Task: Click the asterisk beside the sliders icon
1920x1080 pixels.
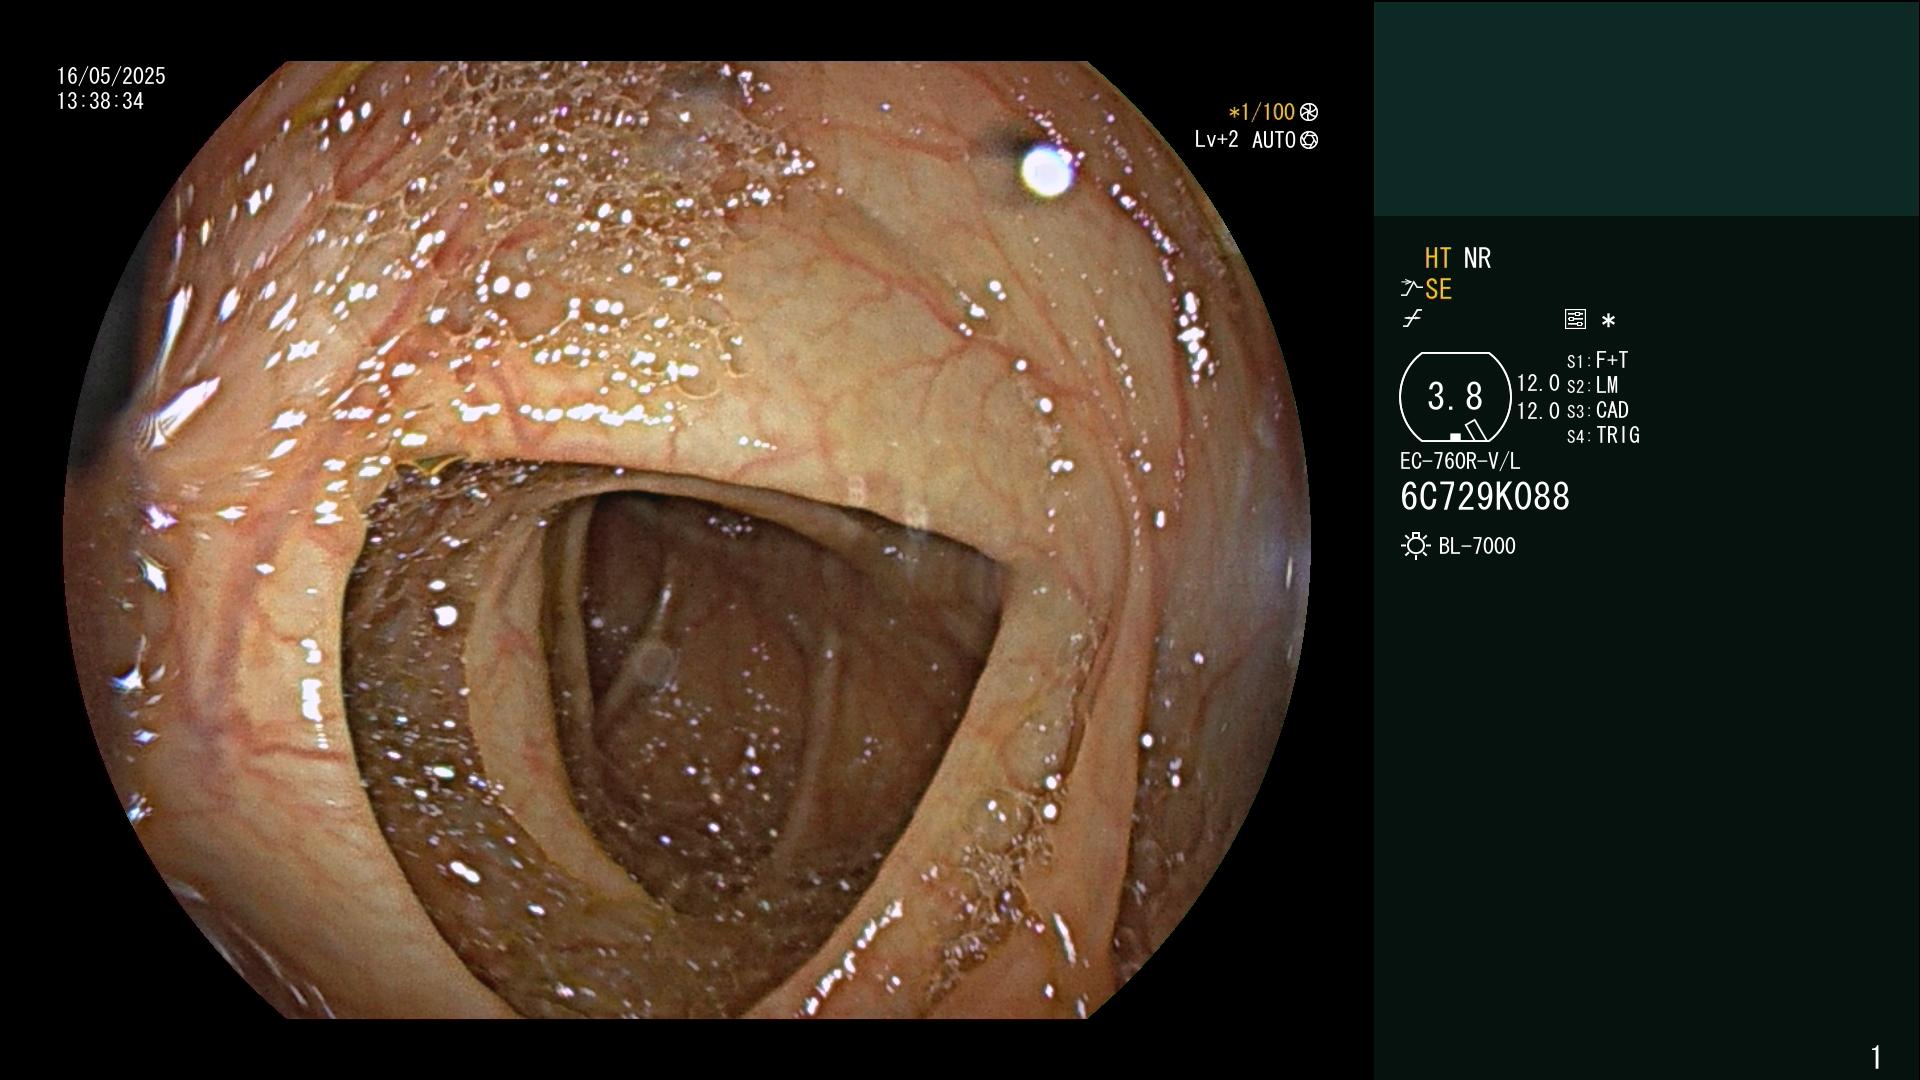Action: pos(1608,321)
